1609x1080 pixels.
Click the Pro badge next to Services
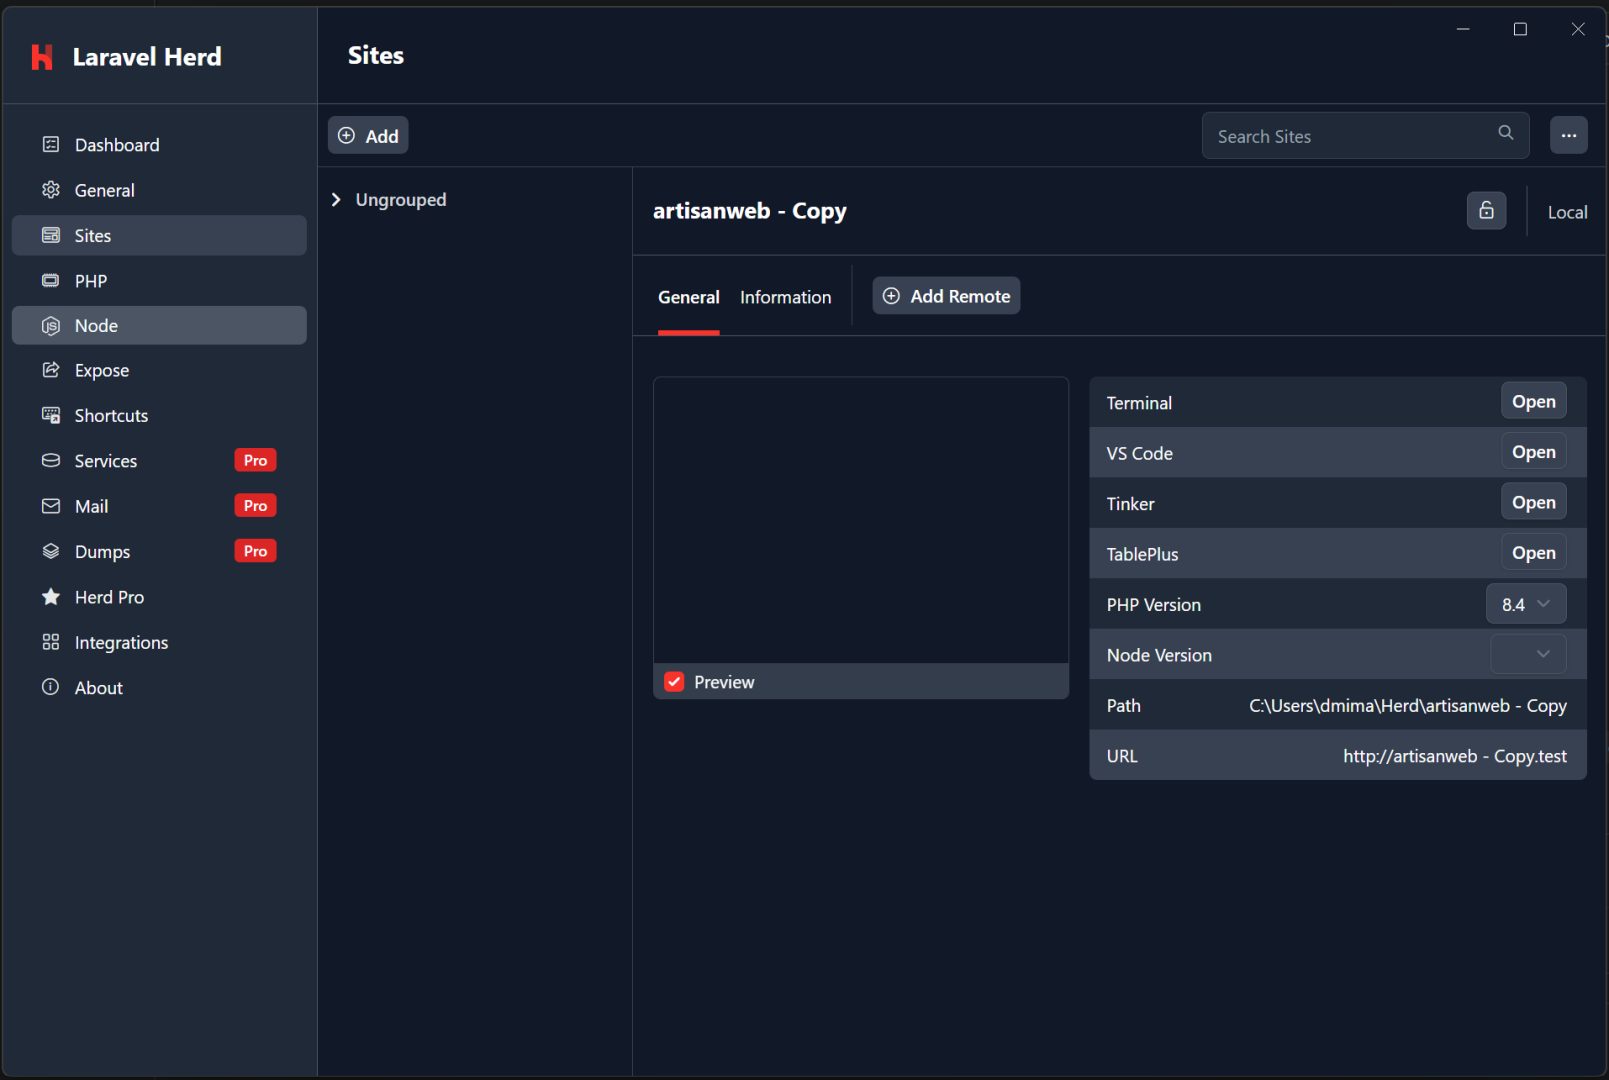256,460
